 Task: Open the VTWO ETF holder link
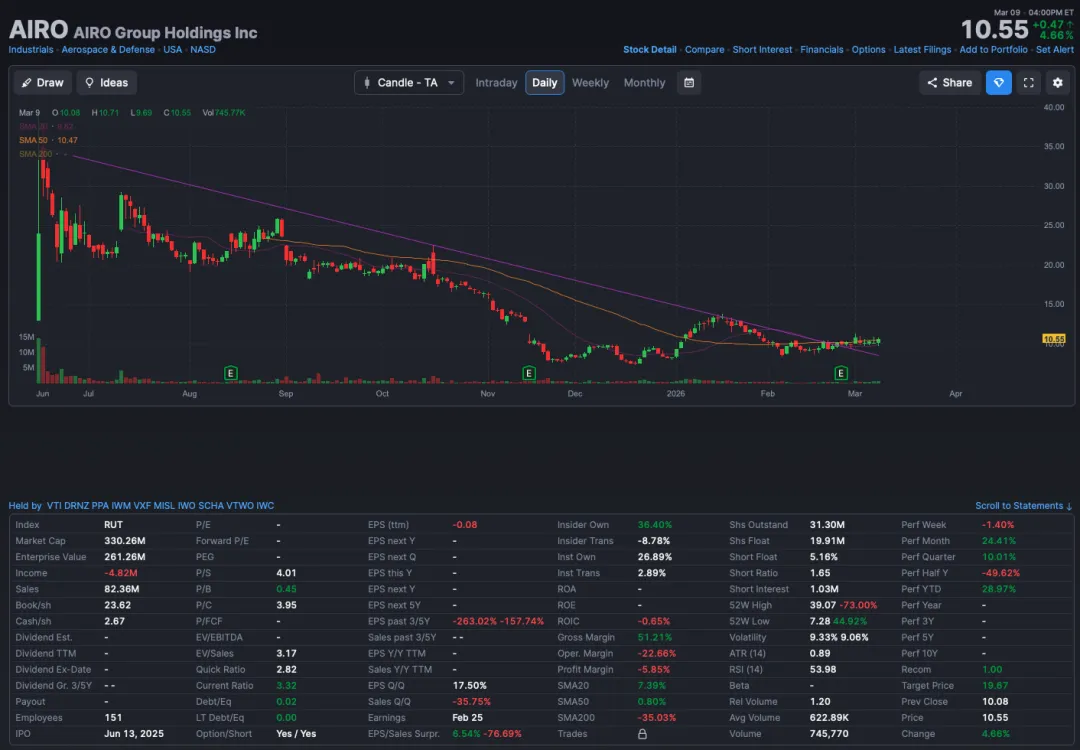coord(240,506)
